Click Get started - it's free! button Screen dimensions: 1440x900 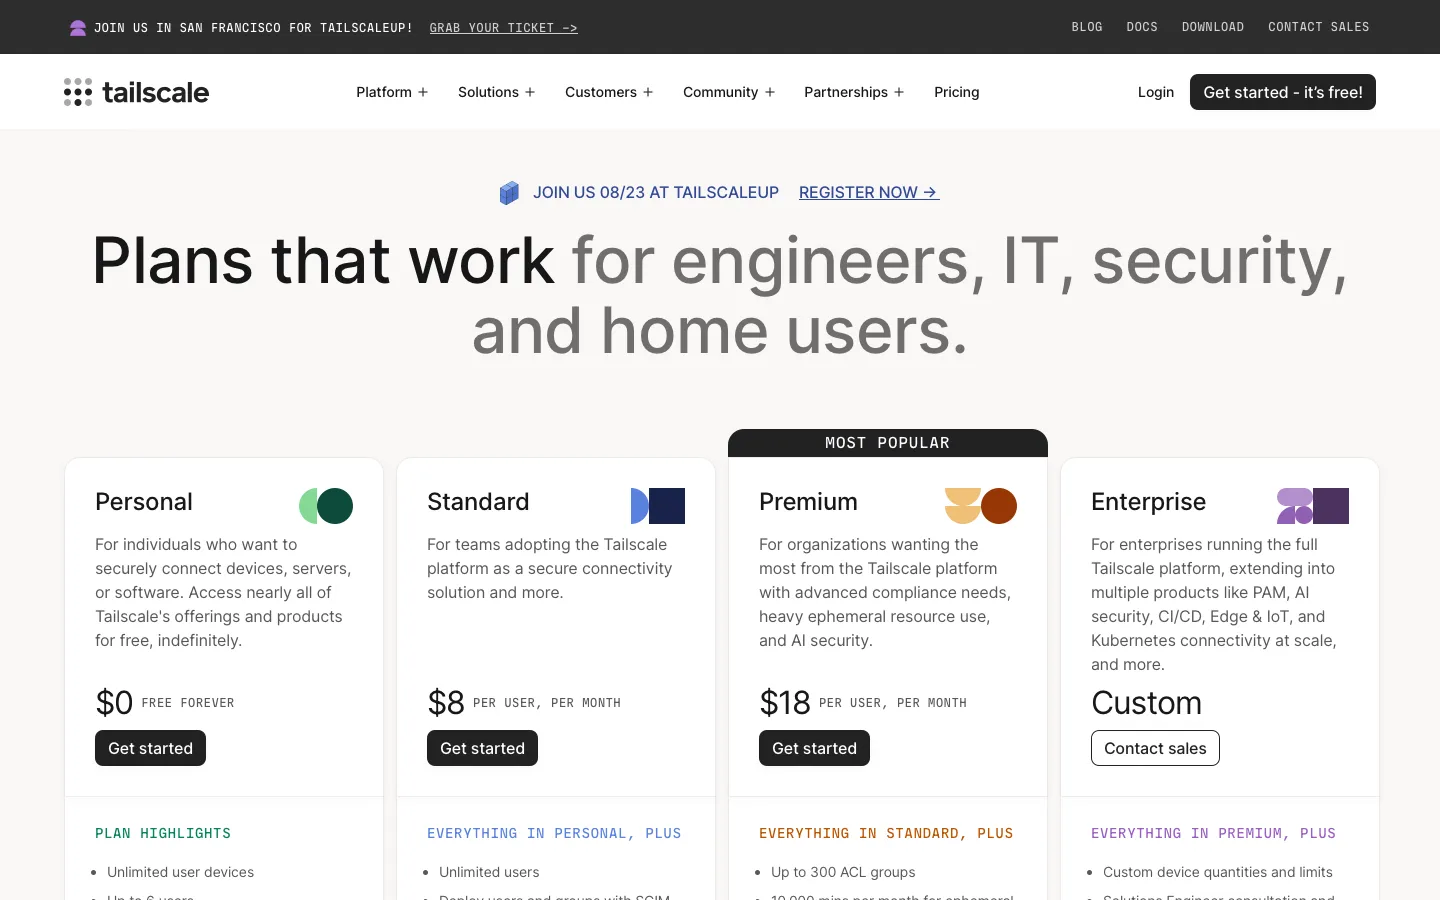pos(1283,92)
